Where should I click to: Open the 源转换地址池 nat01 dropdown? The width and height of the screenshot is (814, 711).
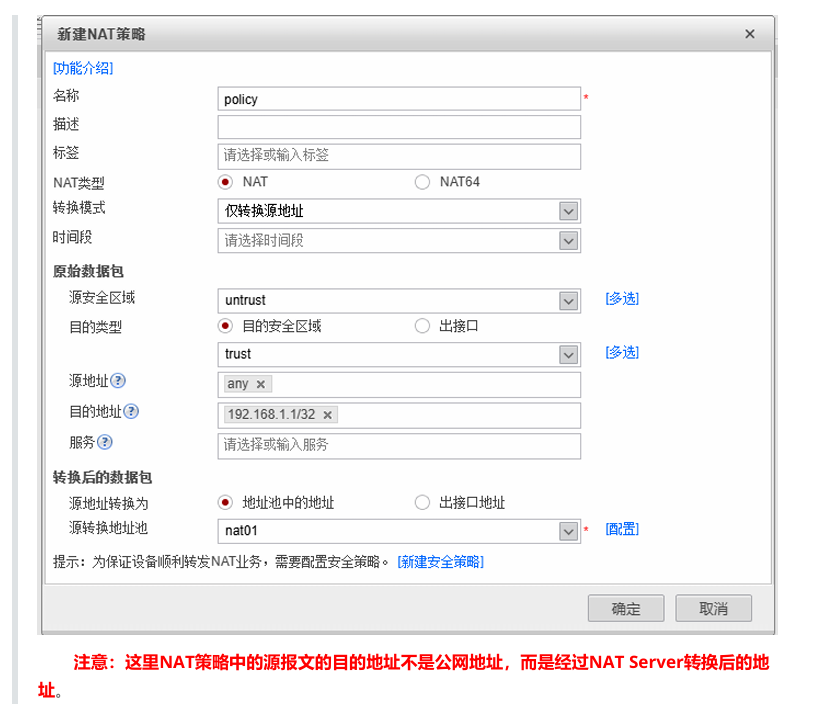point(569,531)
